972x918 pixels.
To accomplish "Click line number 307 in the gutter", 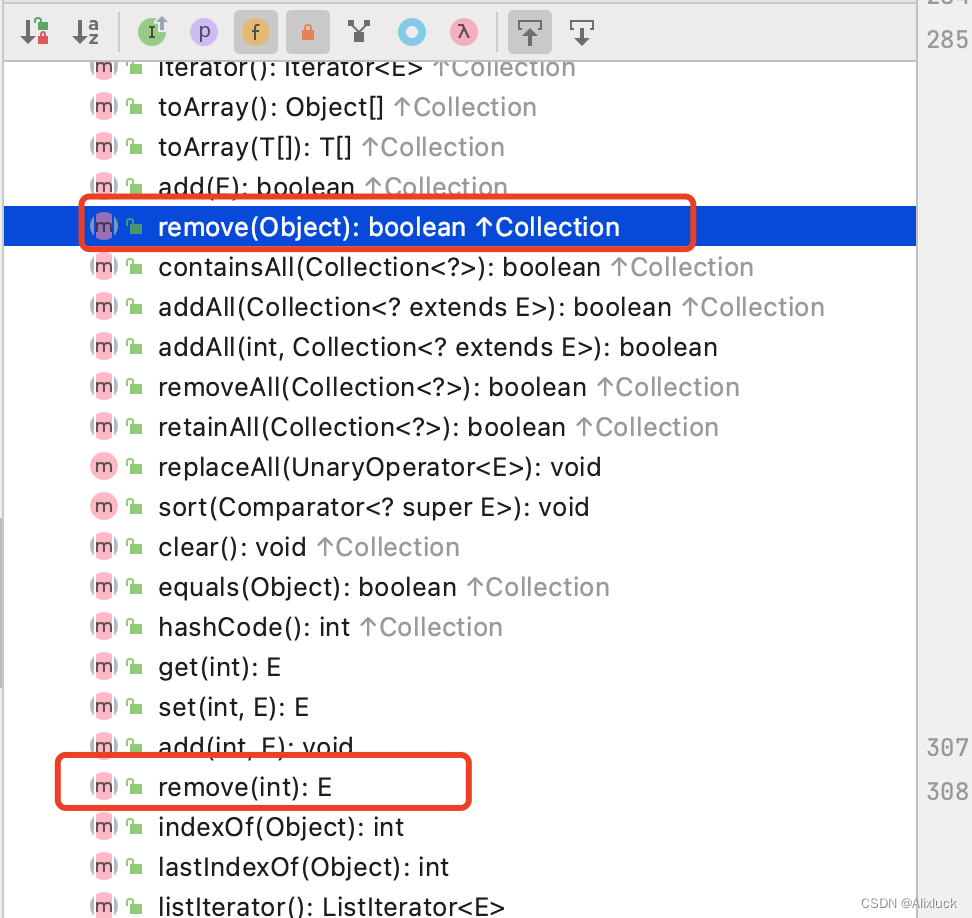I will pyautogui.click(x=947, y=748).
